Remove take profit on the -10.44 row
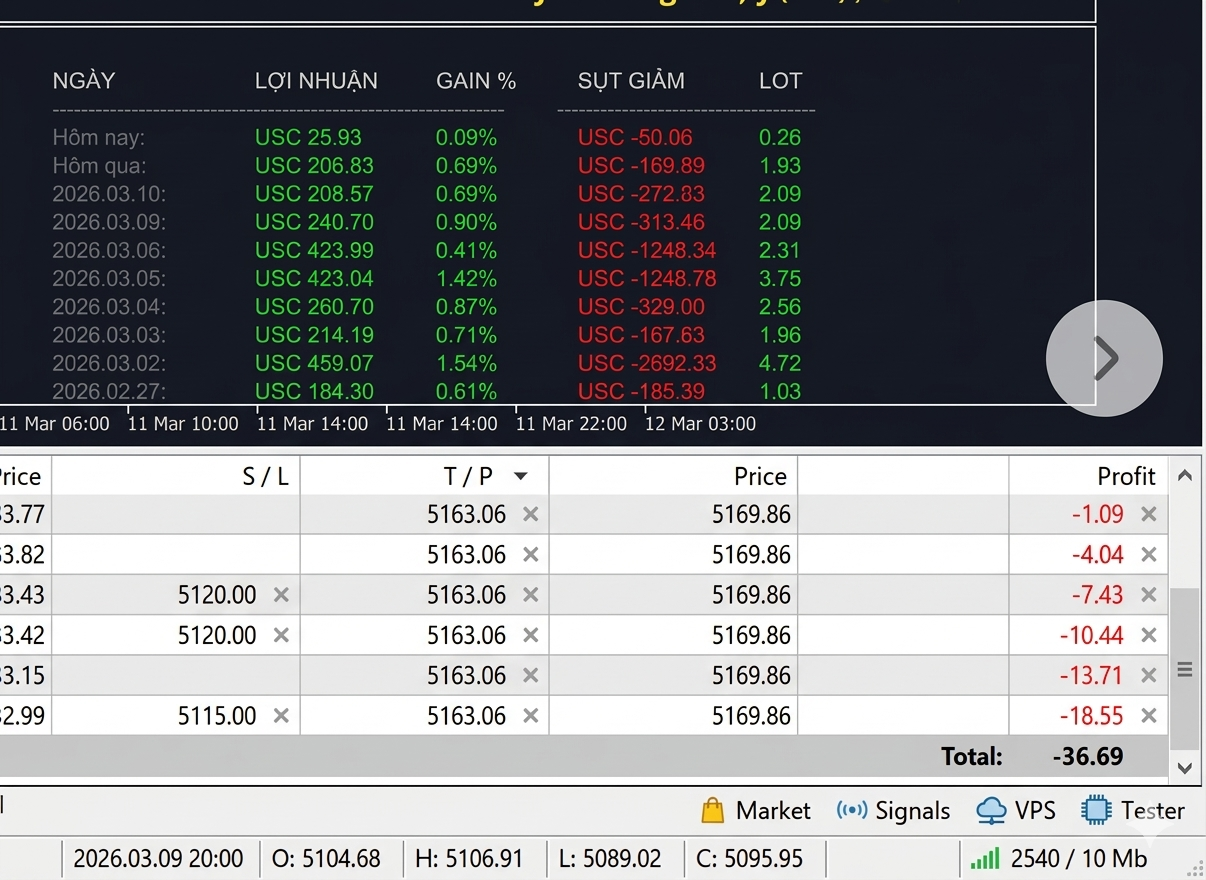 (530, 635)
